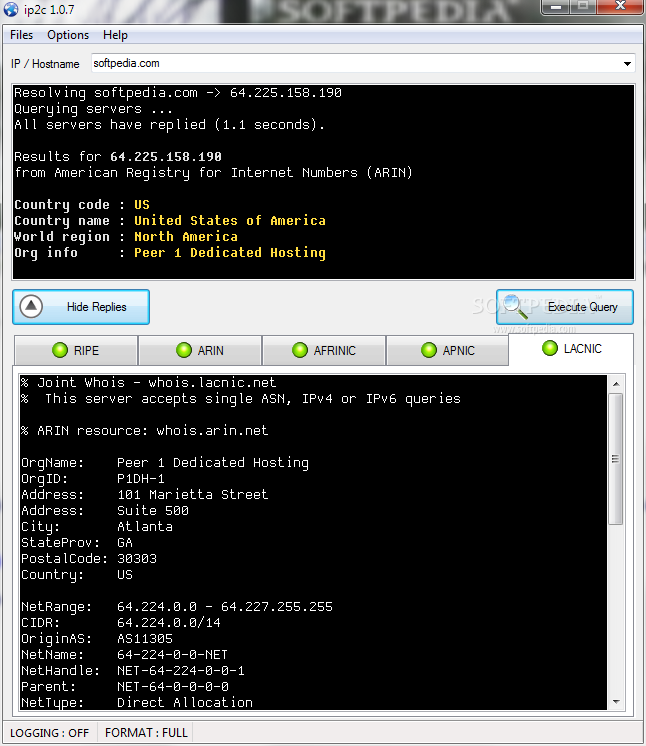Click the up-arrow icon on Hide Replies

coord(31,306)
